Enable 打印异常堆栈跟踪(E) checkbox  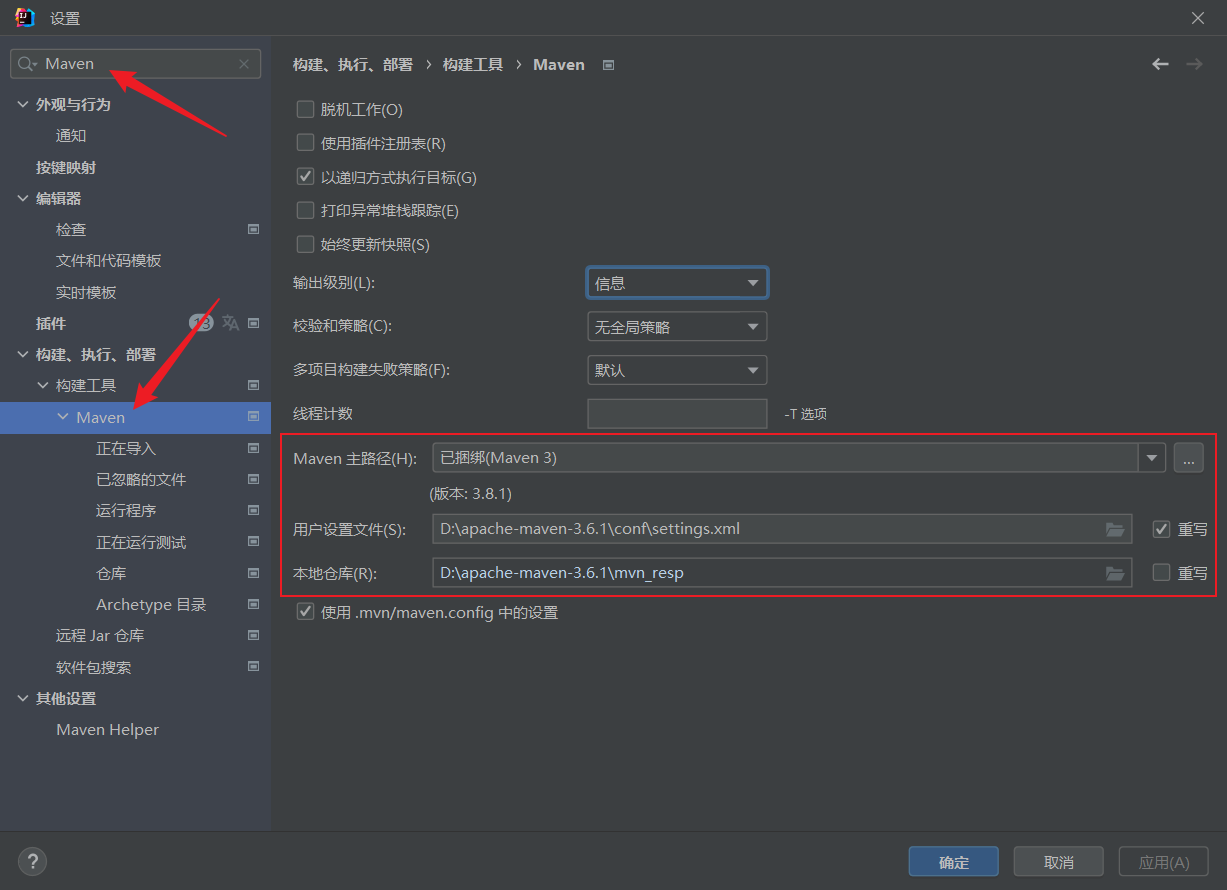(306, 210)
